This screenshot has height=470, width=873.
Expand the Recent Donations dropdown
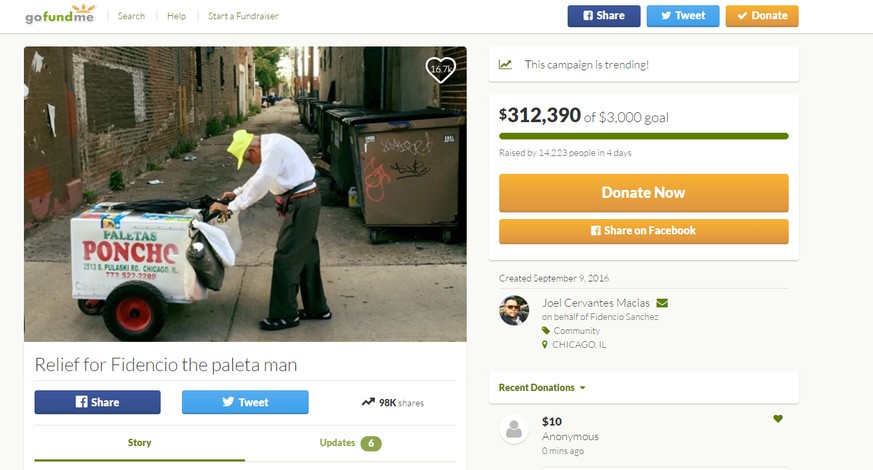click(542, 388)
